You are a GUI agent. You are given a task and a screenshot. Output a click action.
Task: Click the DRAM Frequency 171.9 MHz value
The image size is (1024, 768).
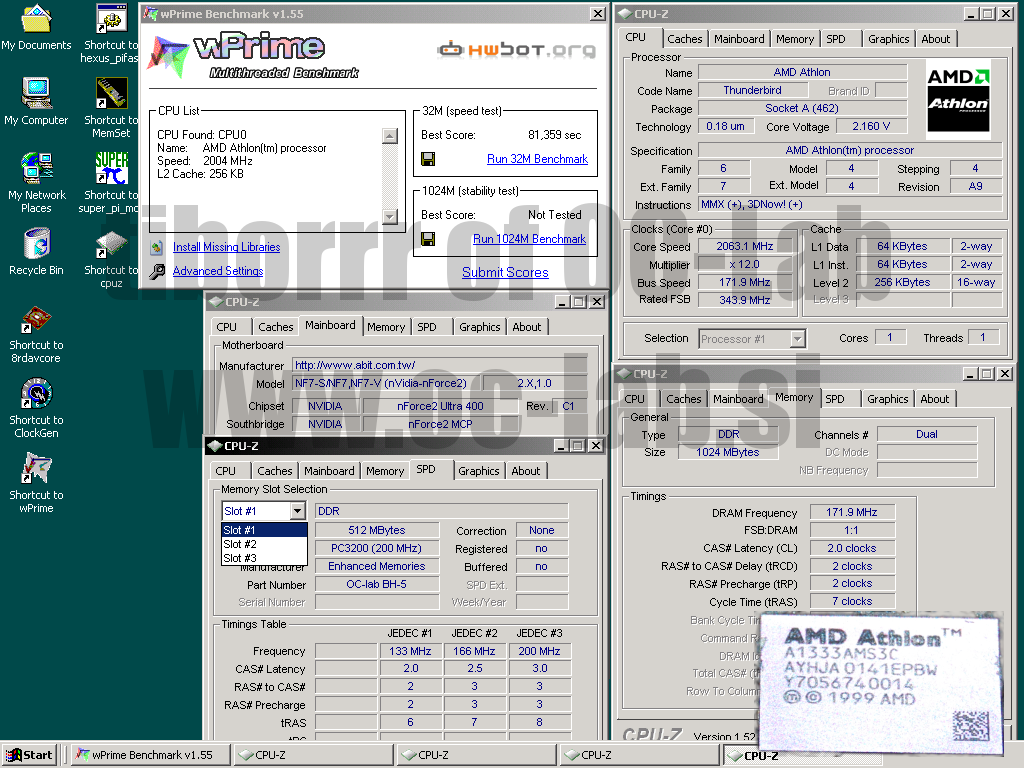pyautogui.click(x=852, y=512)
